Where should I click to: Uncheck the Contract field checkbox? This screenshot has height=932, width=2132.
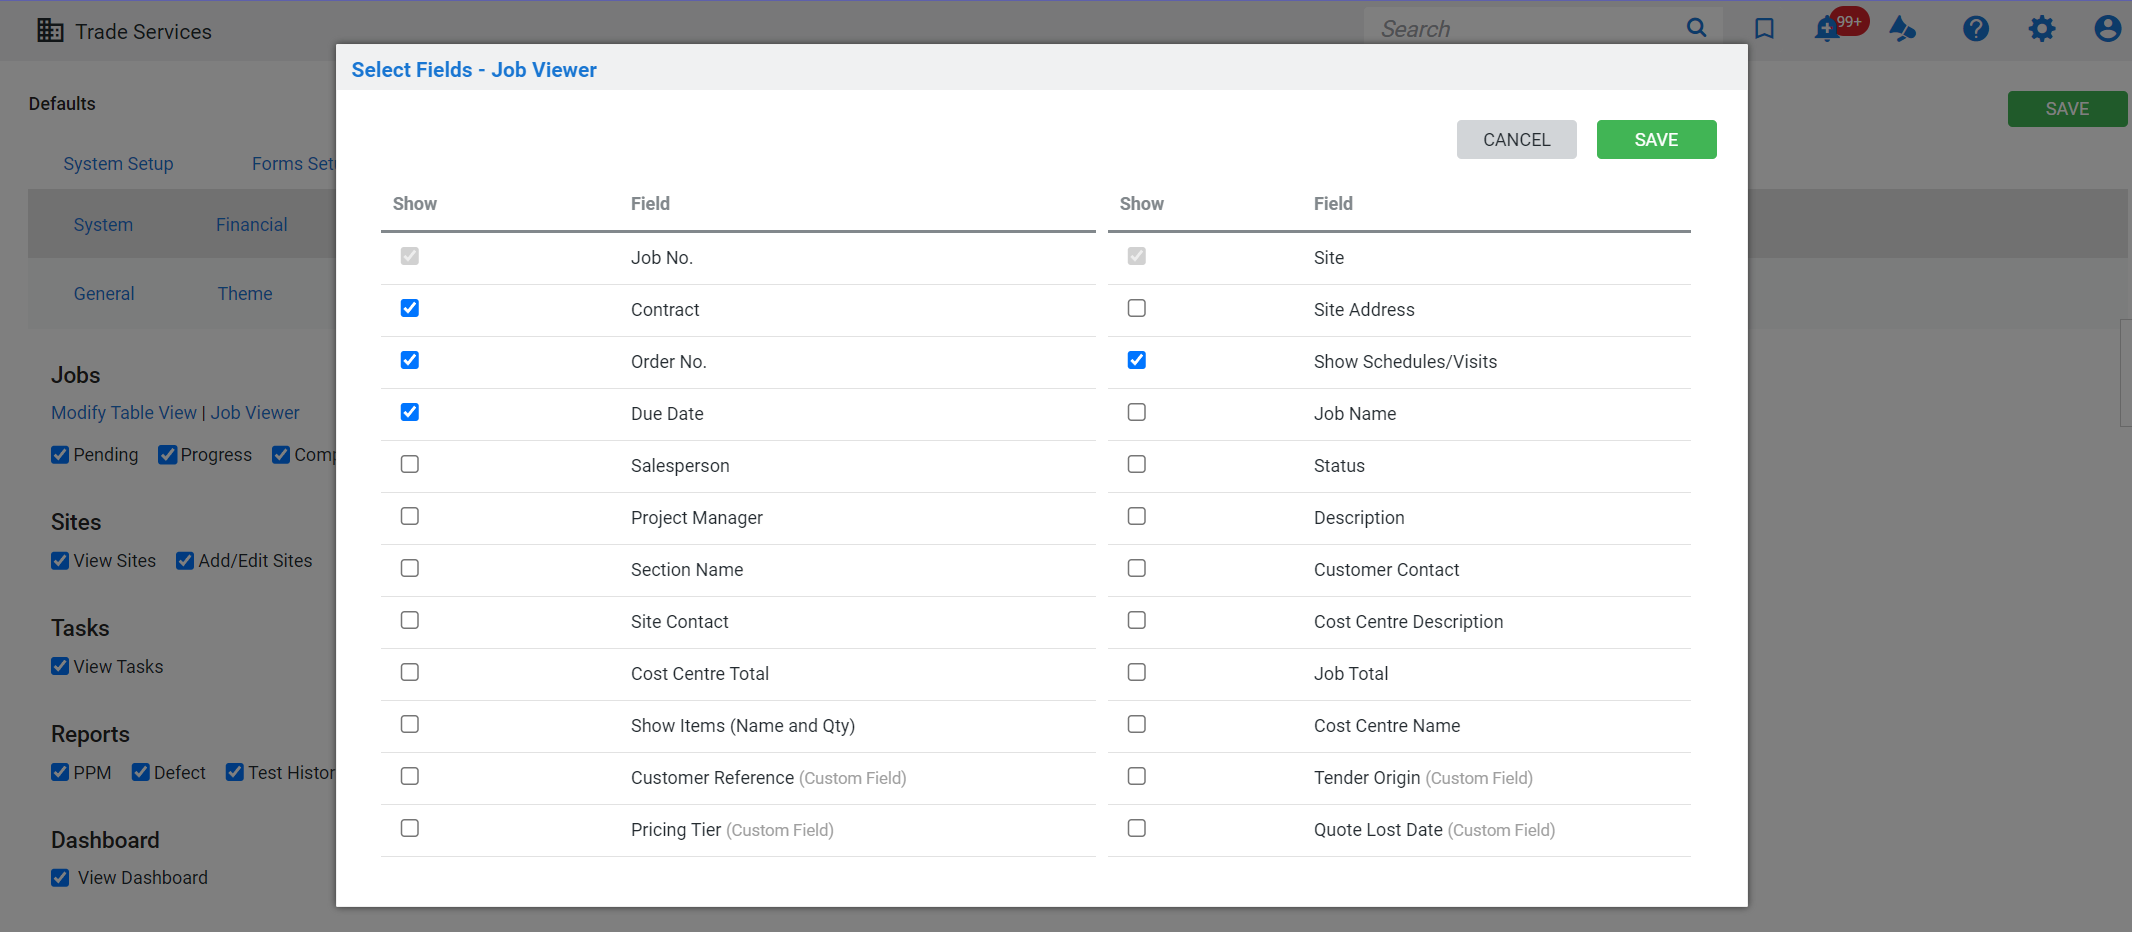(x=410, y=308)
